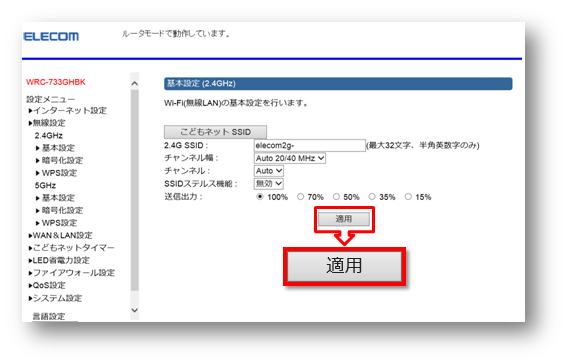The height and width of the screenshot is (364, 567).
Task: Click the 基本設定 (2.4GHz) header bar
Action: tap(338, 83)
